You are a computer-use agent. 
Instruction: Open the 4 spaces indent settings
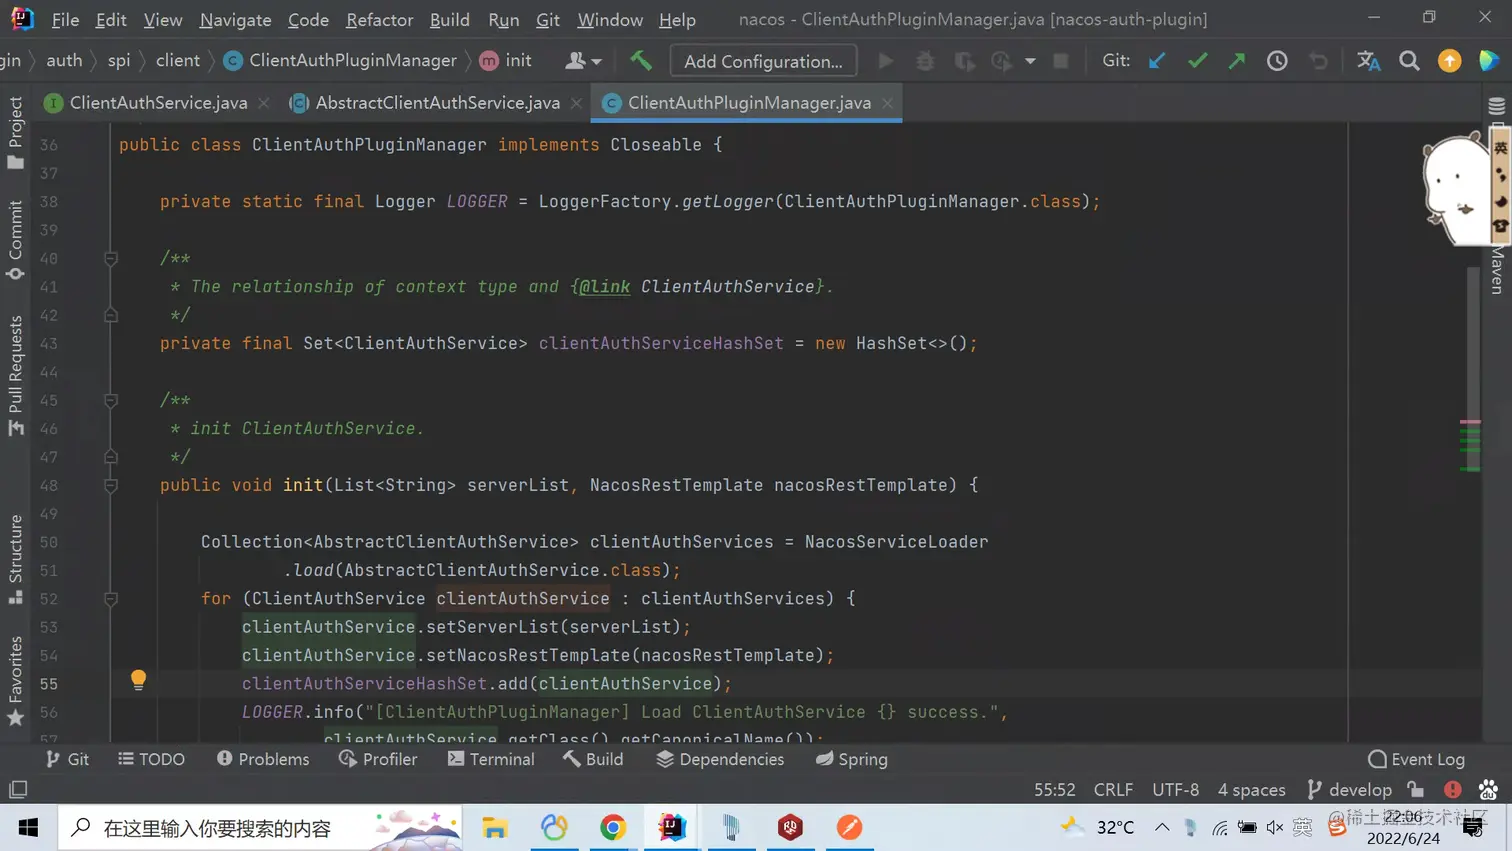click(x=1251, y=789)
